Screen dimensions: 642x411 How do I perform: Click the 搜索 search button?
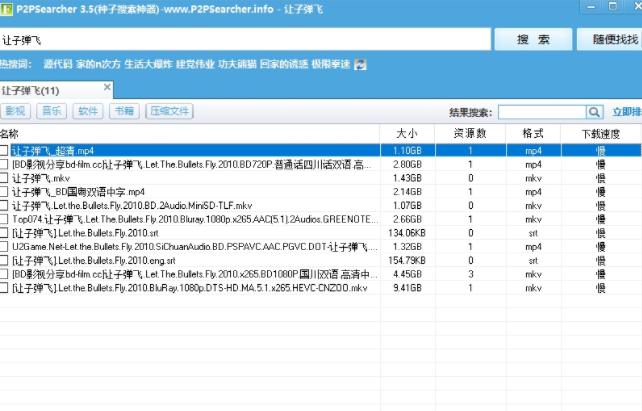click(533, 39)
